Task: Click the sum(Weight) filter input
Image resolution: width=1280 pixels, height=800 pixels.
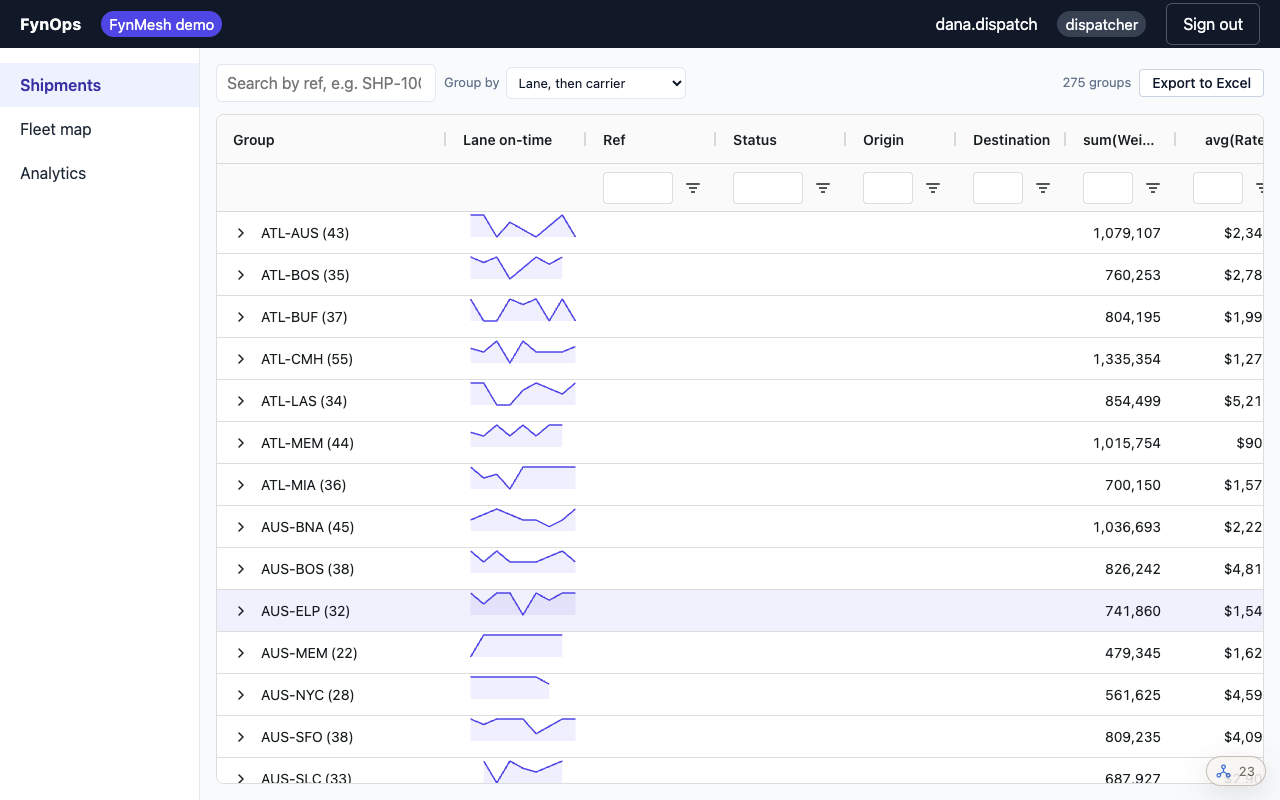Action: tap(1108, 188)
